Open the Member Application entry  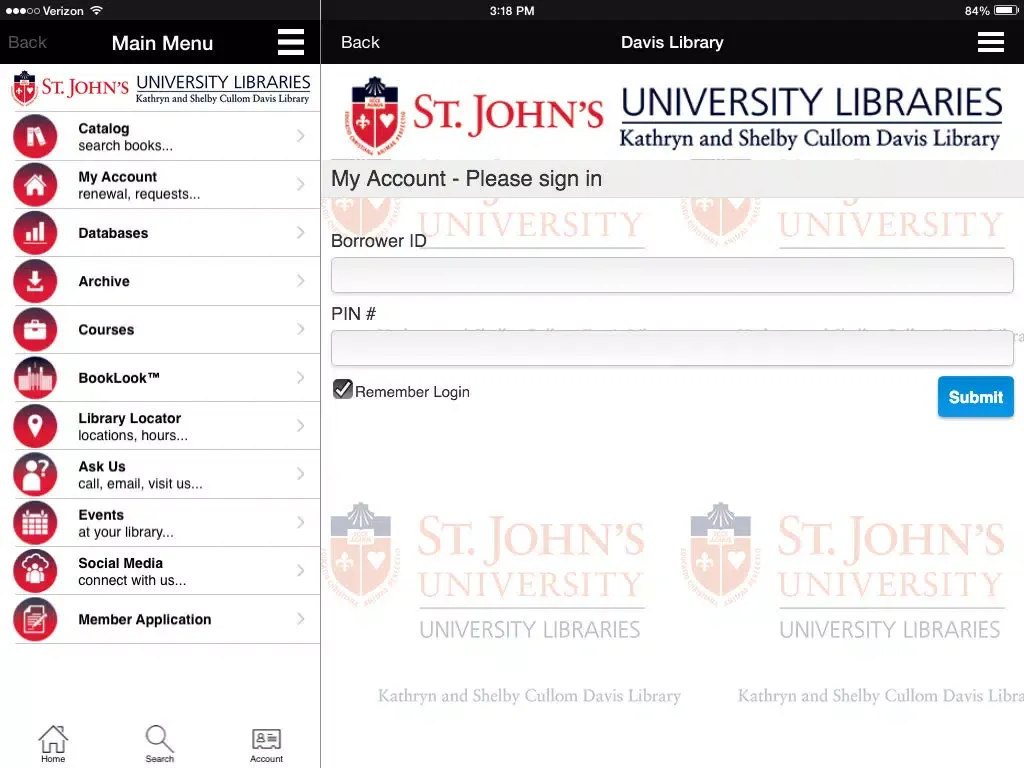point(160,620)
